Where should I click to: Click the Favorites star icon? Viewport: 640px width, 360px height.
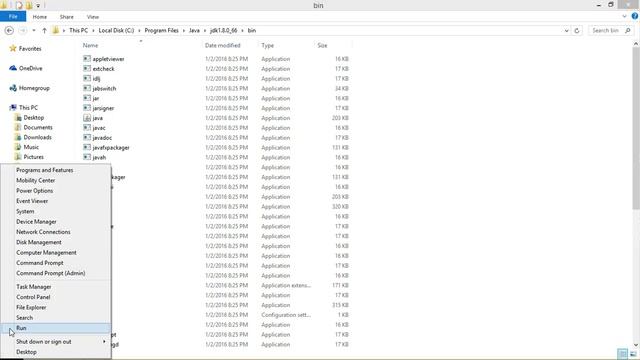[x=13, y=48]
